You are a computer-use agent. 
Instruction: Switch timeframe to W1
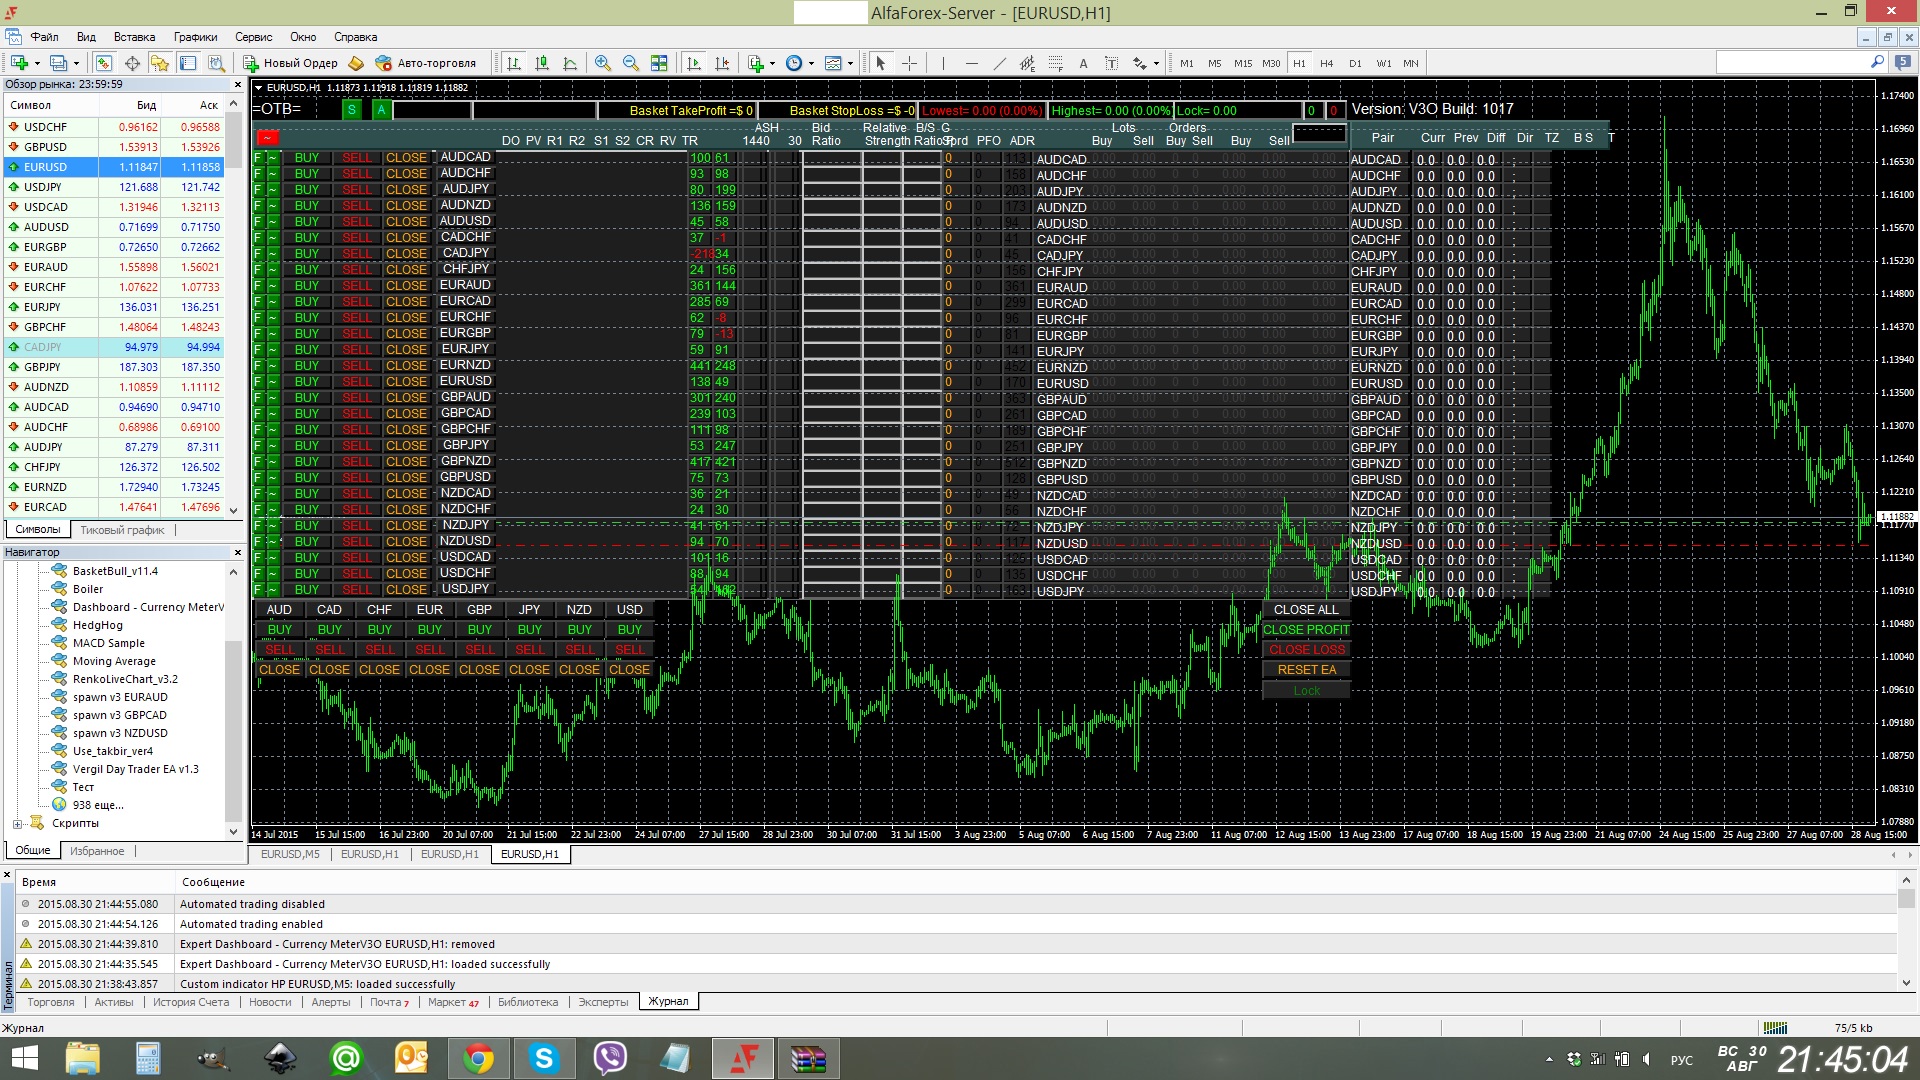1384,63
